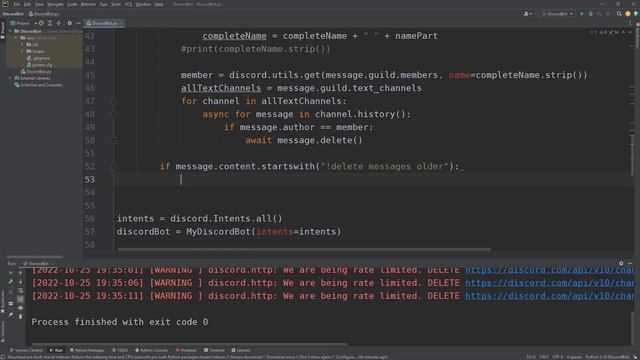Open the Code menu

(x=72, y=4)
